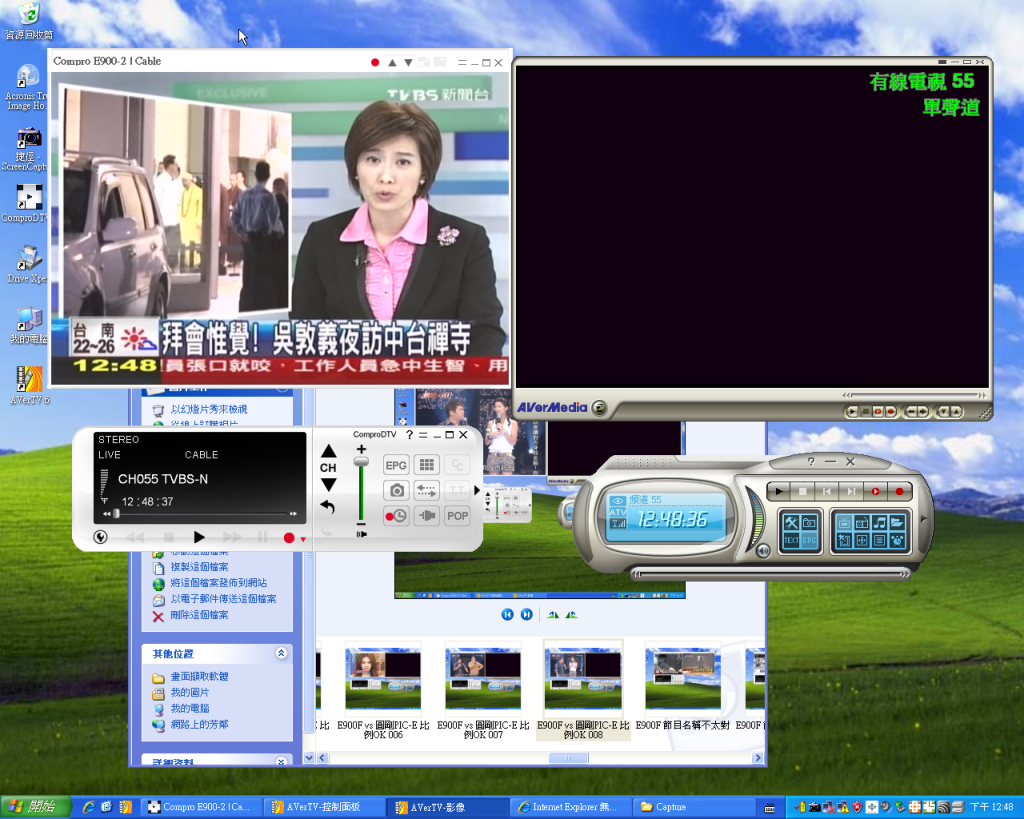Click the ComproDTV timeshift seek slider handle
The width and height of the screenshot is (1024, 819).
[116, 514]
